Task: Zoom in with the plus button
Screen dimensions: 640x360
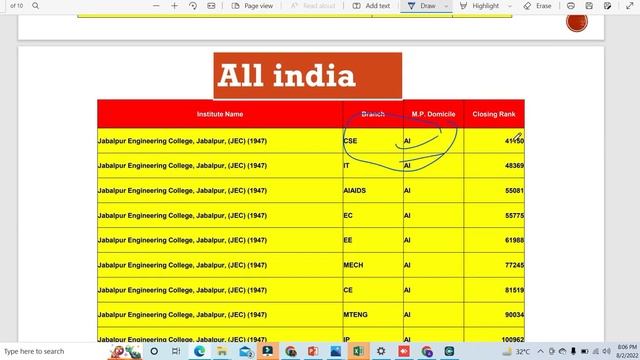Action: click(174, 6)
